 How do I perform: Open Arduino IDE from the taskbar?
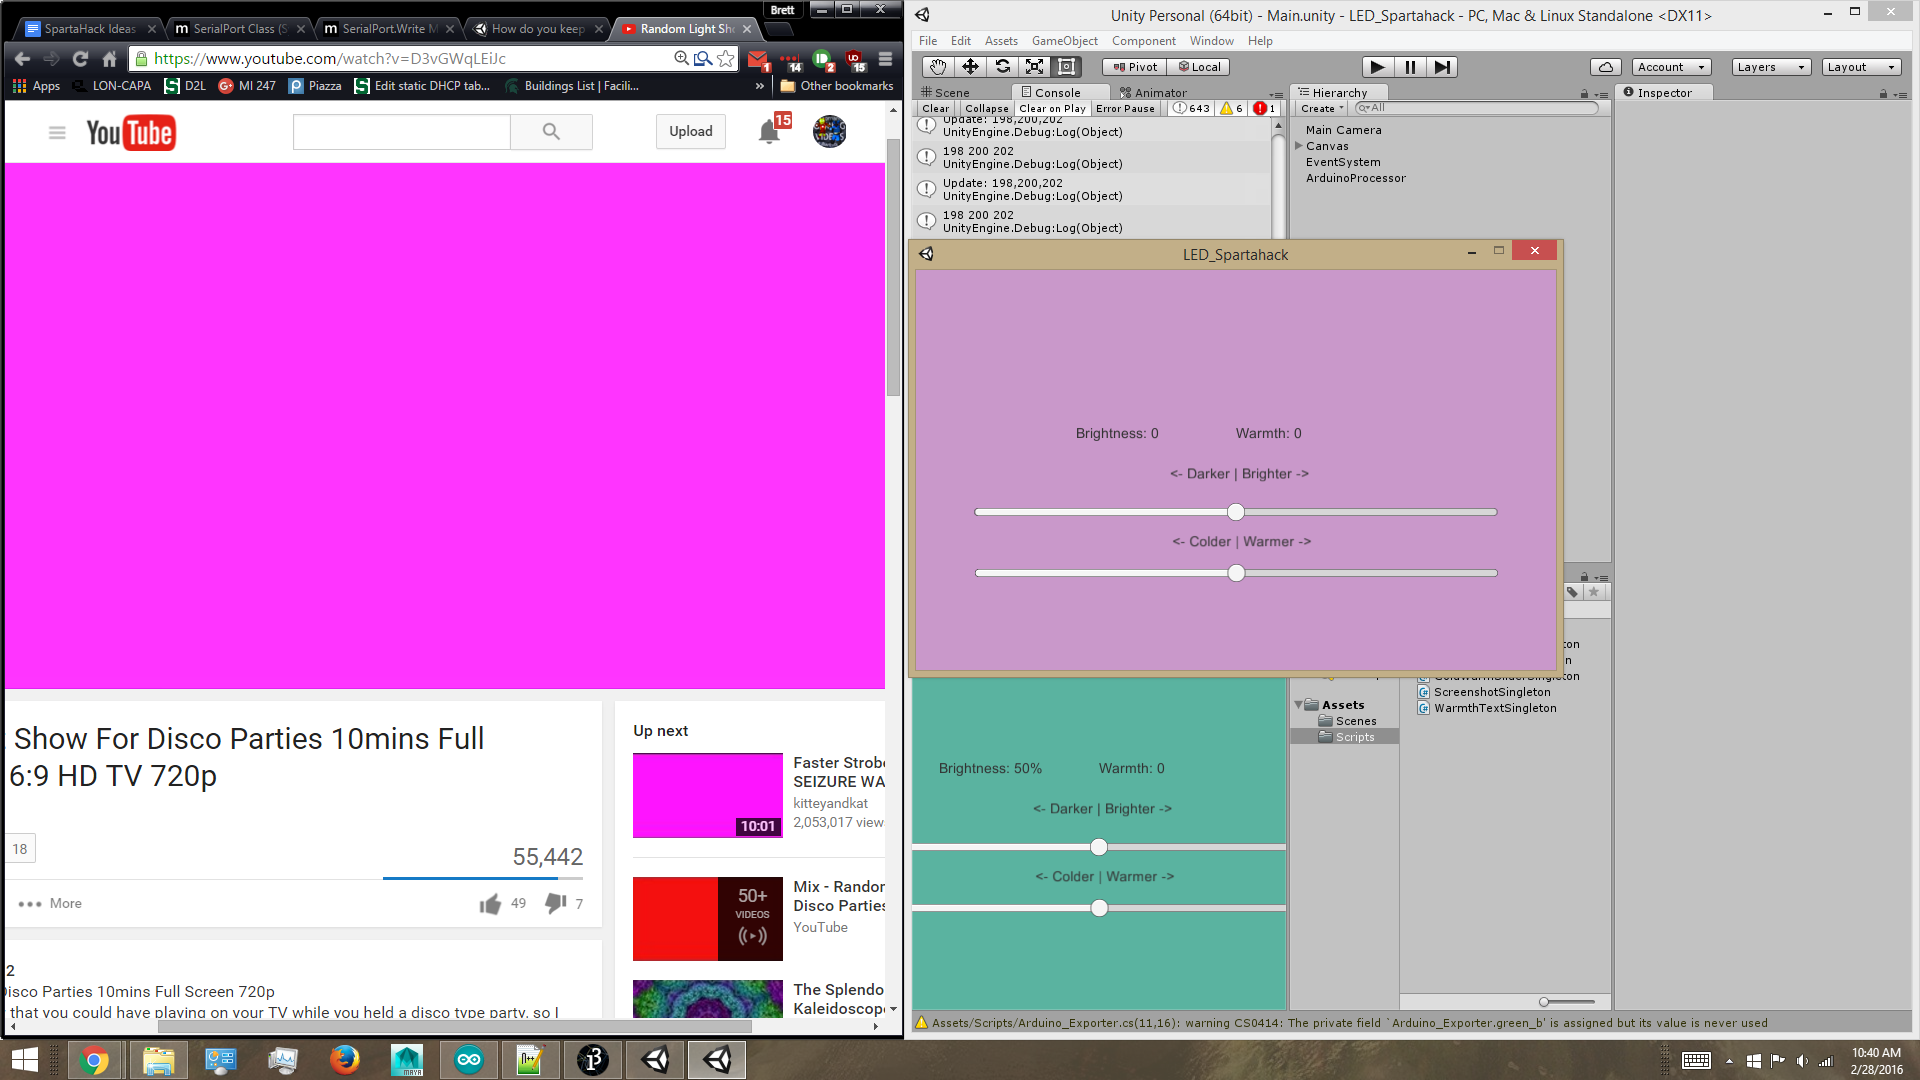469,1059
